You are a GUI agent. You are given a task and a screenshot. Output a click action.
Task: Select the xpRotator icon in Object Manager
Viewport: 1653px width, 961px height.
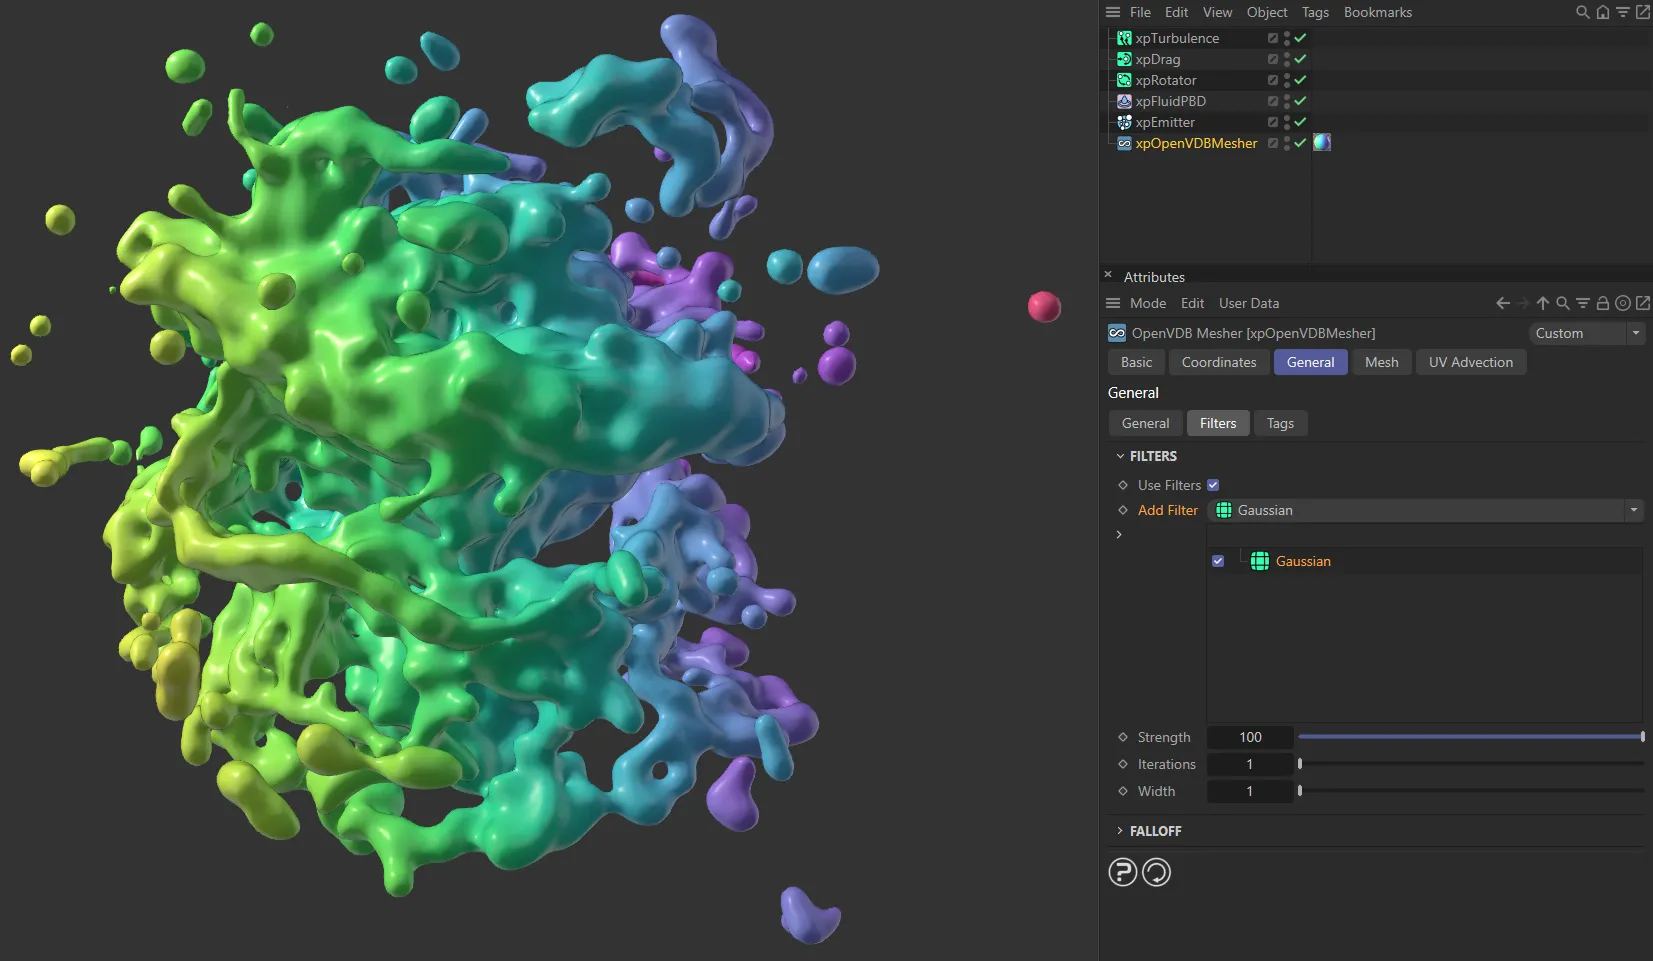[x=1124, y=80]
